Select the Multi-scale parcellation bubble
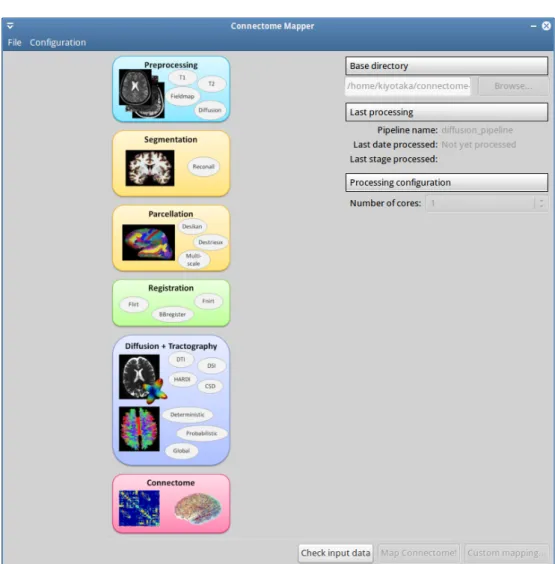 [x=194, y=260]
